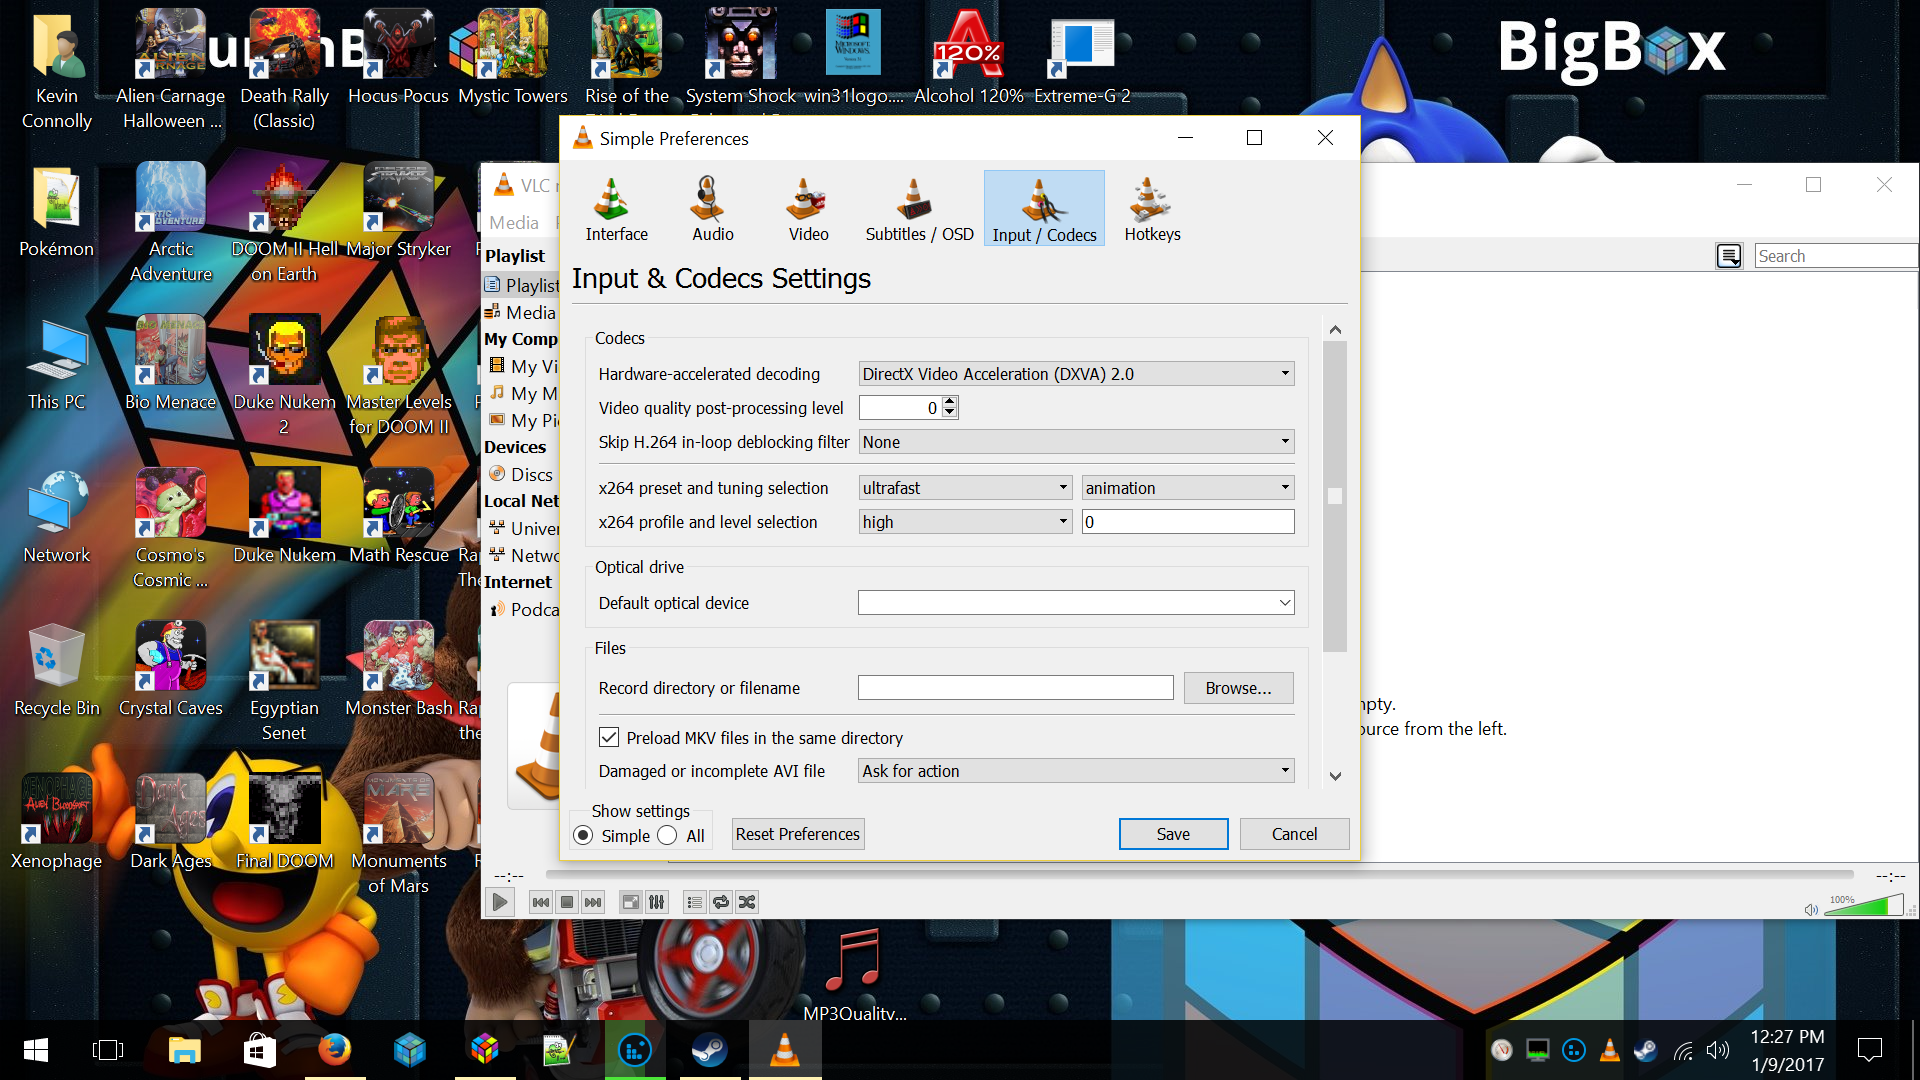Image resolution: width=1920 pixels, height=1080 pixels.
Task: Open the Subtitles / OSD preferences category
Action: pos(919,209)
